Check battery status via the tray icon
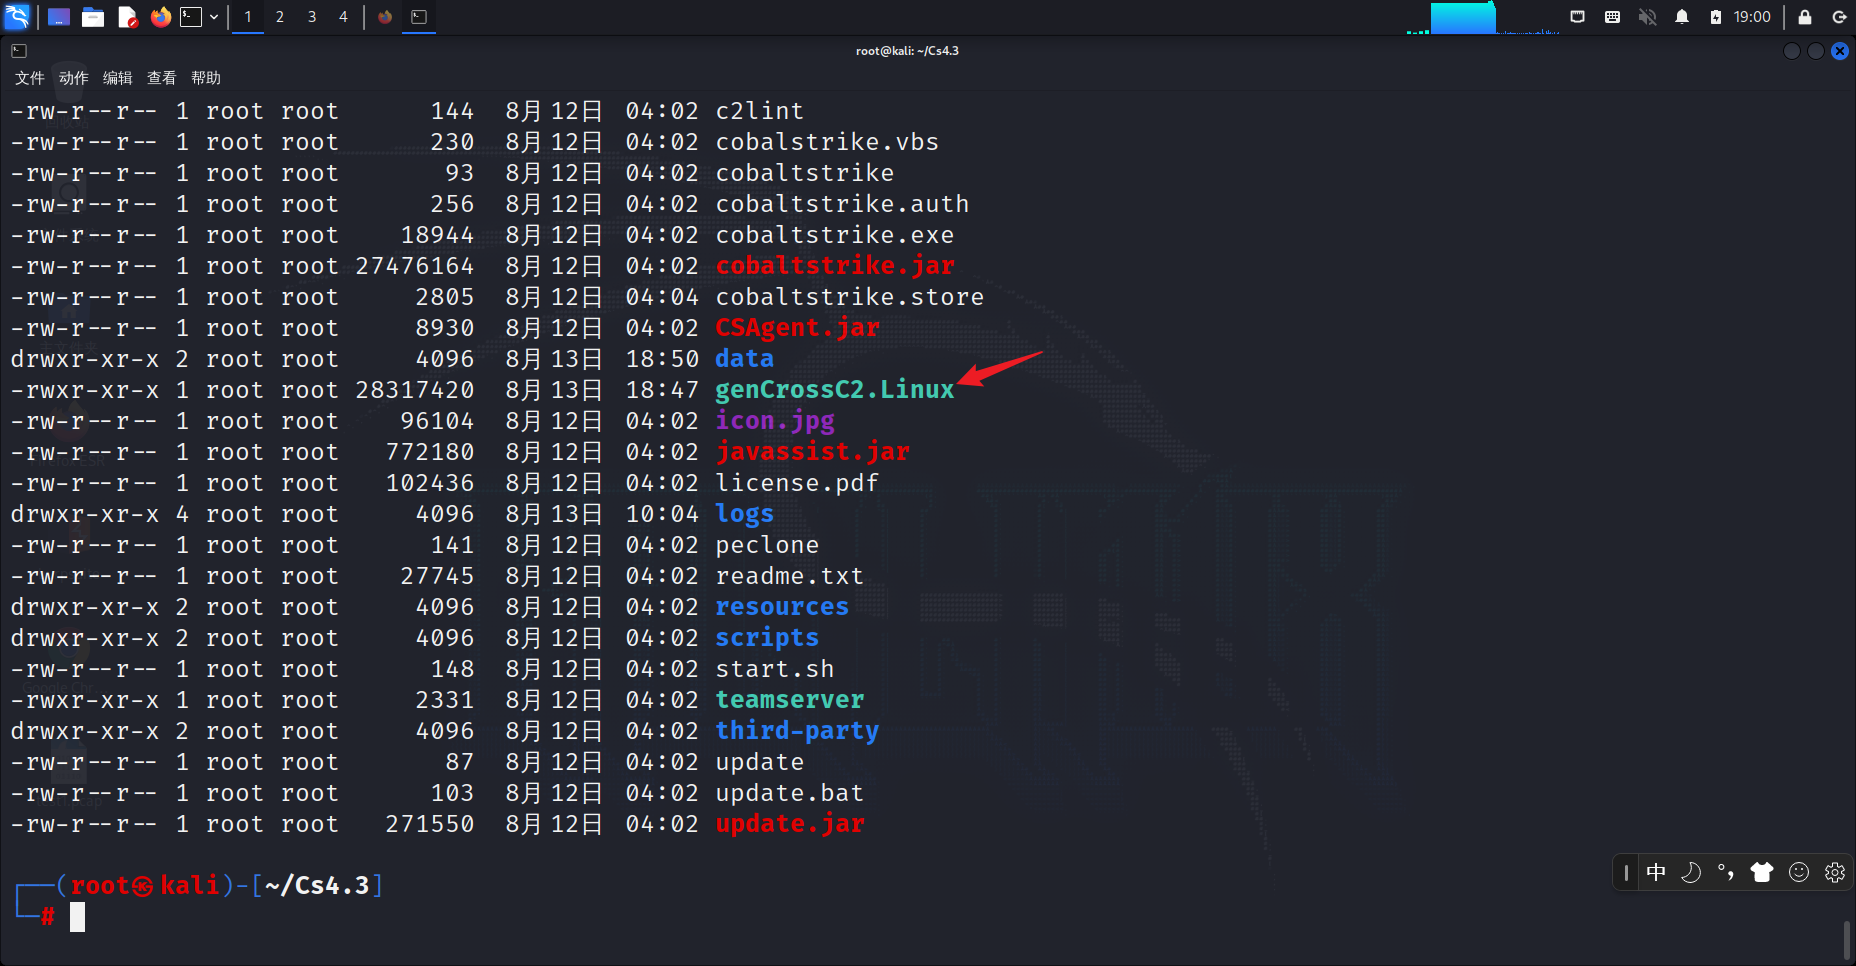 [x=1716, y=17]
